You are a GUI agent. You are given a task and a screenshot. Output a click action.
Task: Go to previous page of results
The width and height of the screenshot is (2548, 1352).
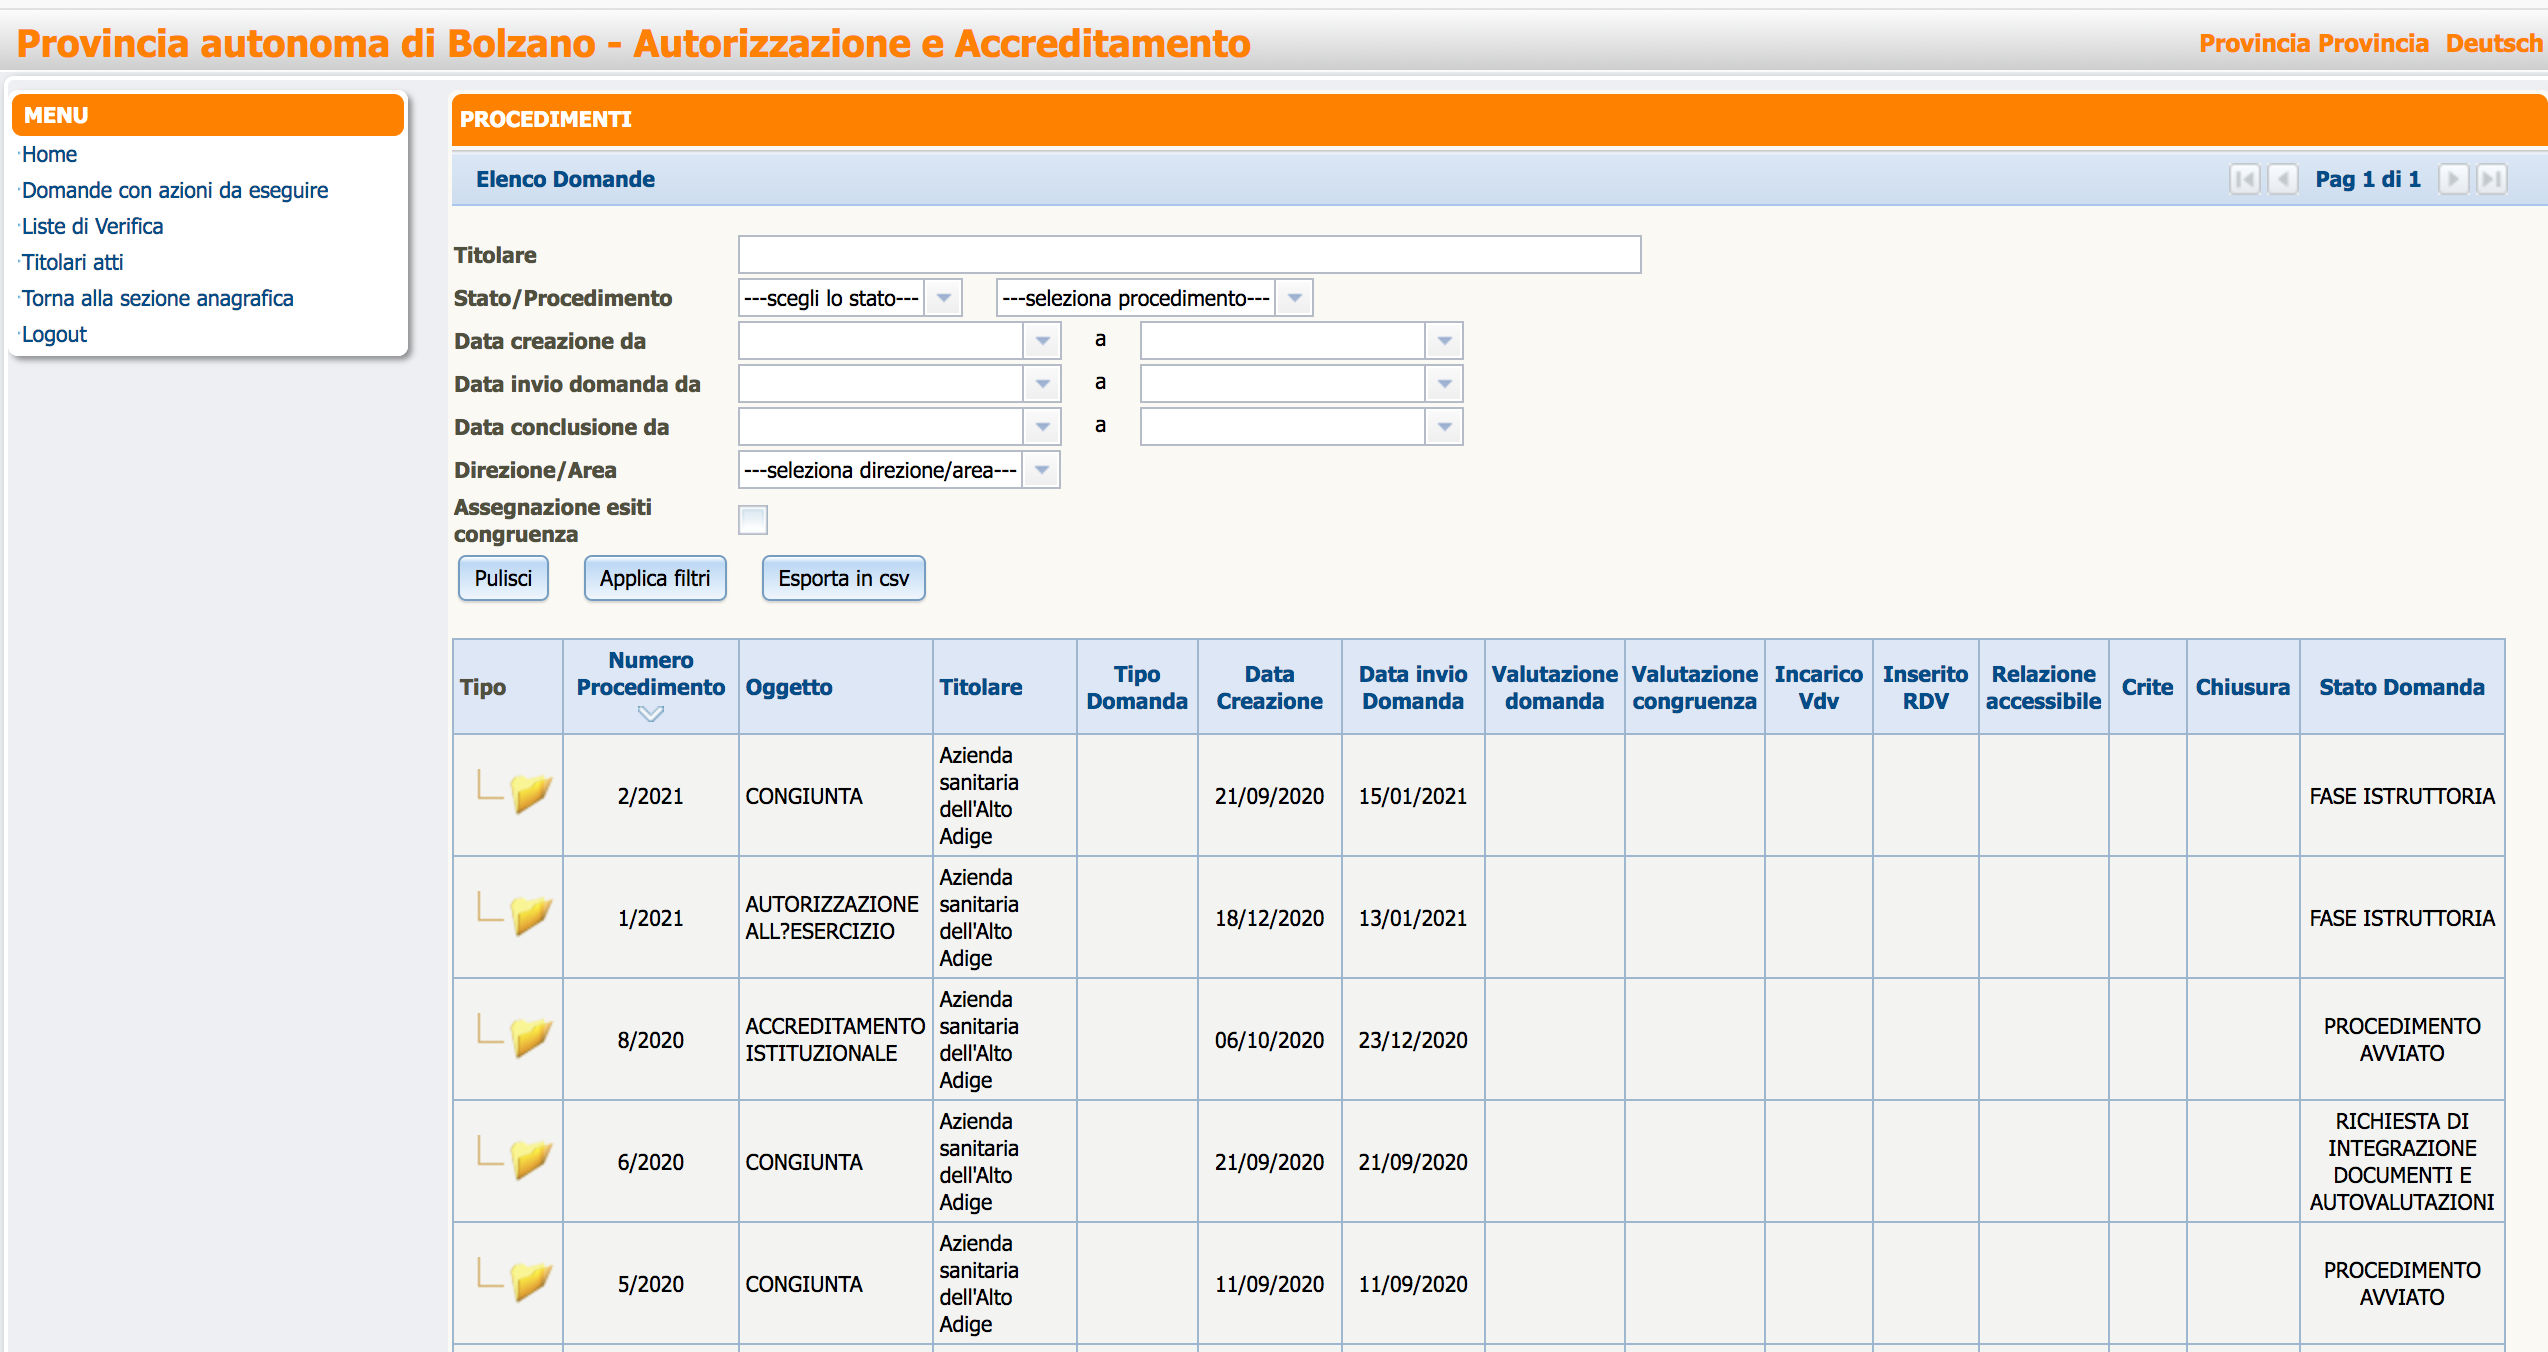click(2283, 179)
